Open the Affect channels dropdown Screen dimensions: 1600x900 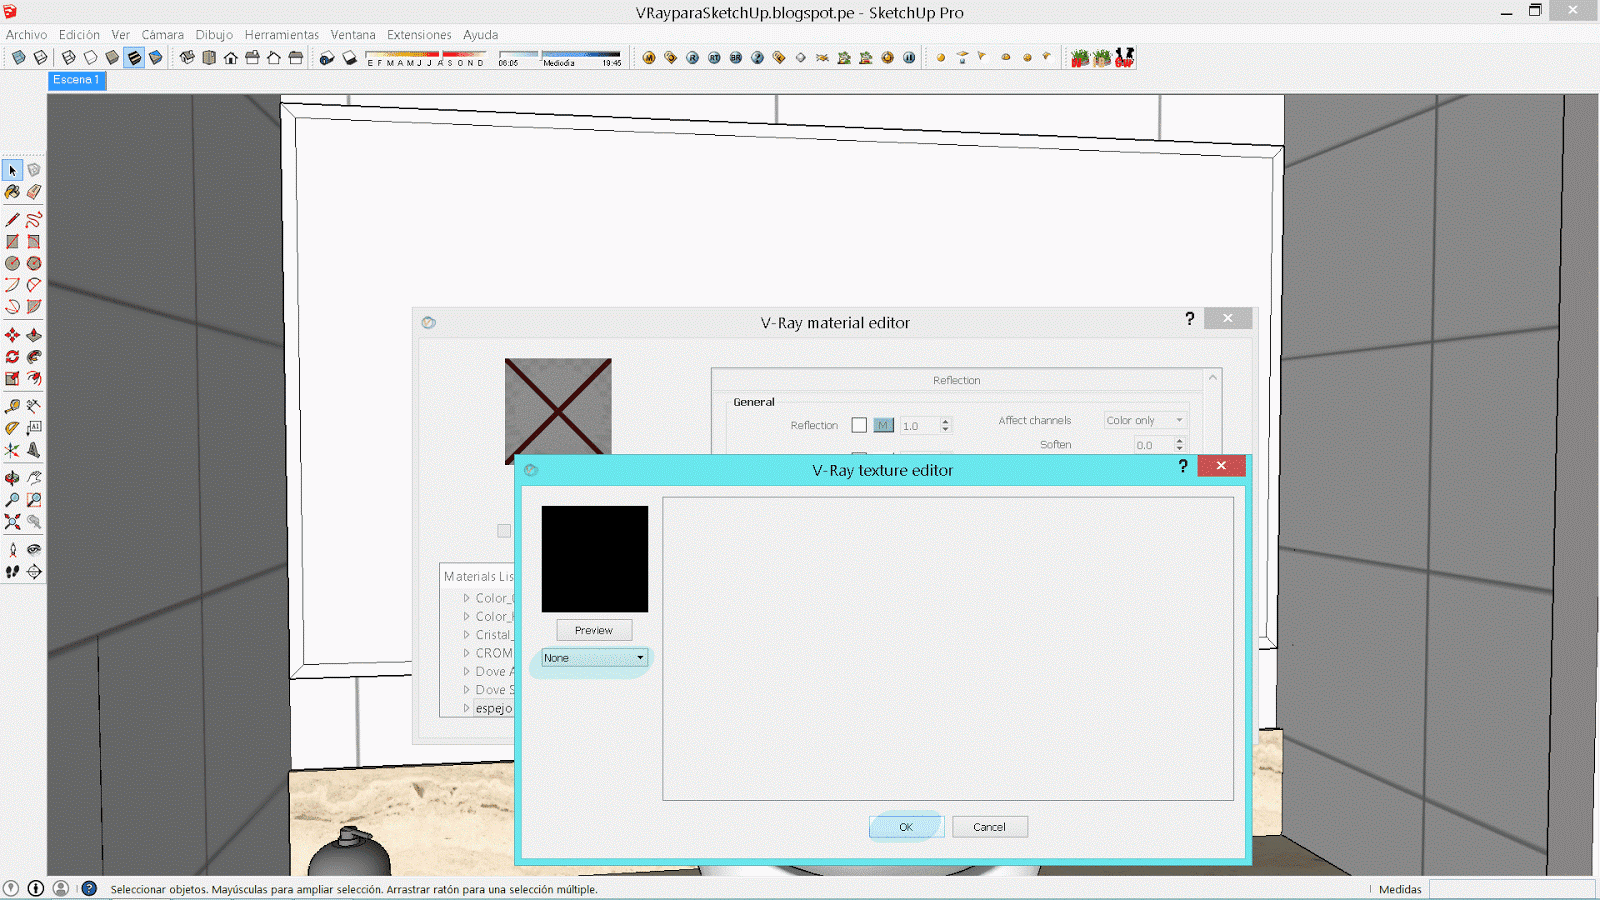pyautogui.click(x=1144, y=419)
